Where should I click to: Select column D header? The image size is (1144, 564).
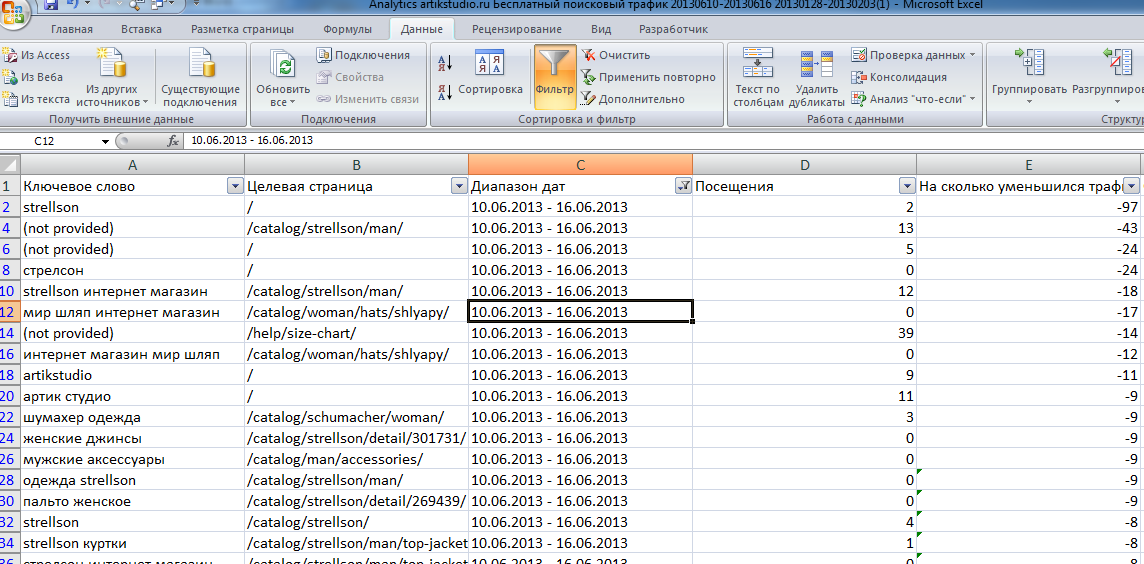[x=805, y=165]
